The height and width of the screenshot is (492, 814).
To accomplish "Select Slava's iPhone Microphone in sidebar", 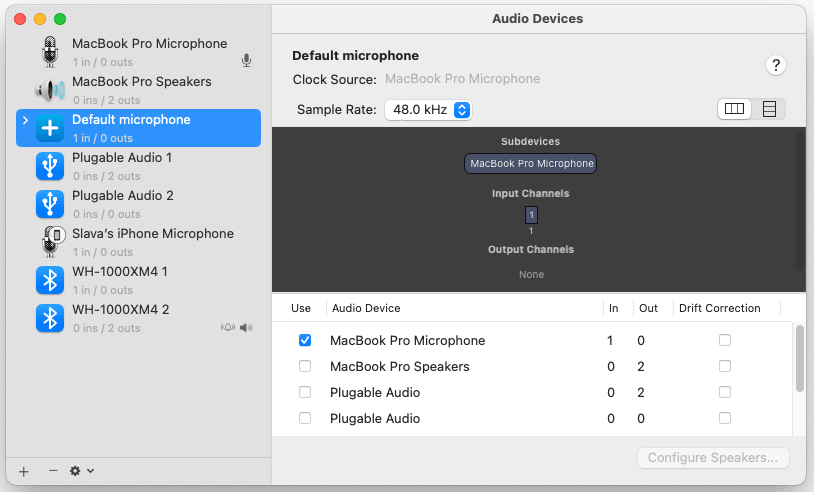I will pos(138,242).
